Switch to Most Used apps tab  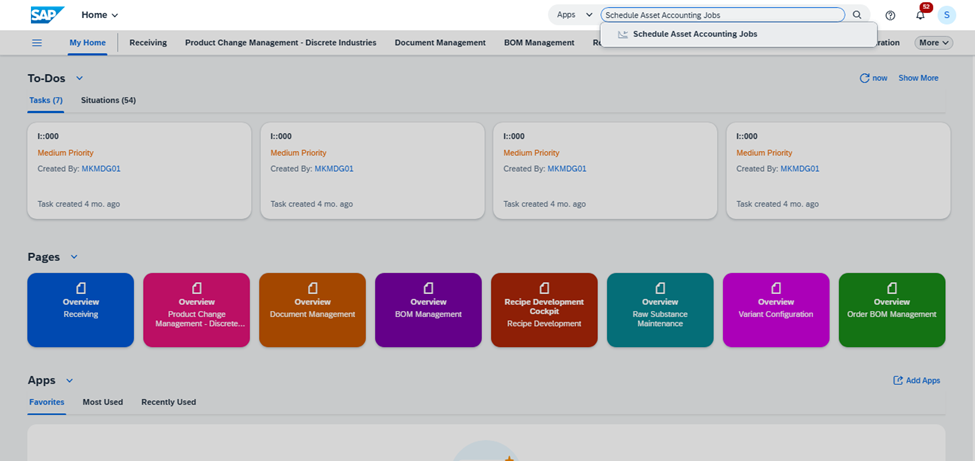tap(103, 402)
